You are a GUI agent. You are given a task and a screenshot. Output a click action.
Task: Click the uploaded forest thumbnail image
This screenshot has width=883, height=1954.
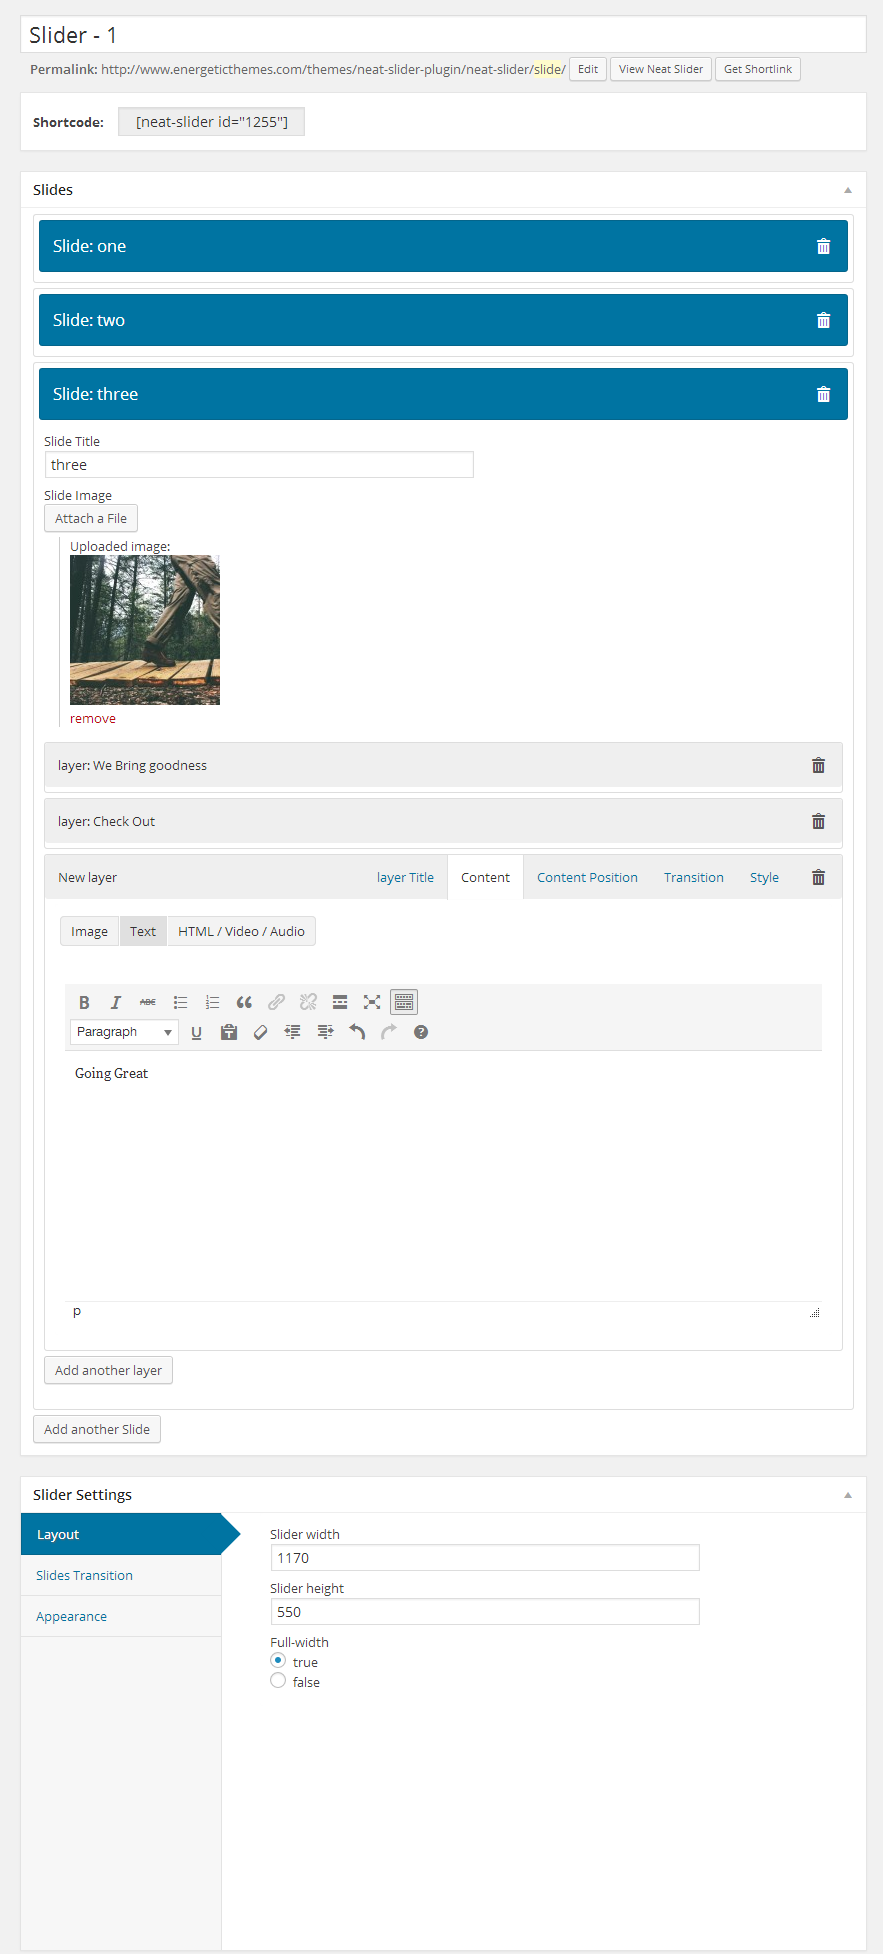coord(145,630)
